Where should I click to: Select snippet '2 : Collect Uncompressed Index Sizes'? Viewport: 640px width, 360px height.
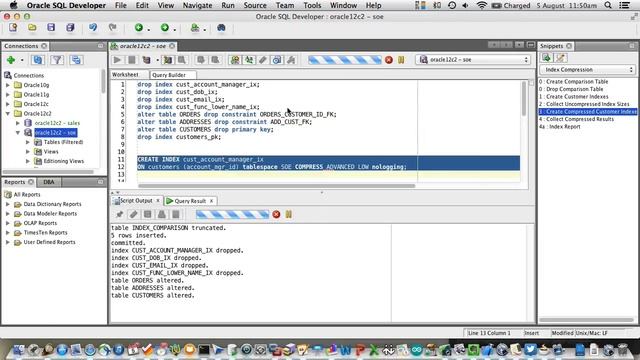coord(584,104)
